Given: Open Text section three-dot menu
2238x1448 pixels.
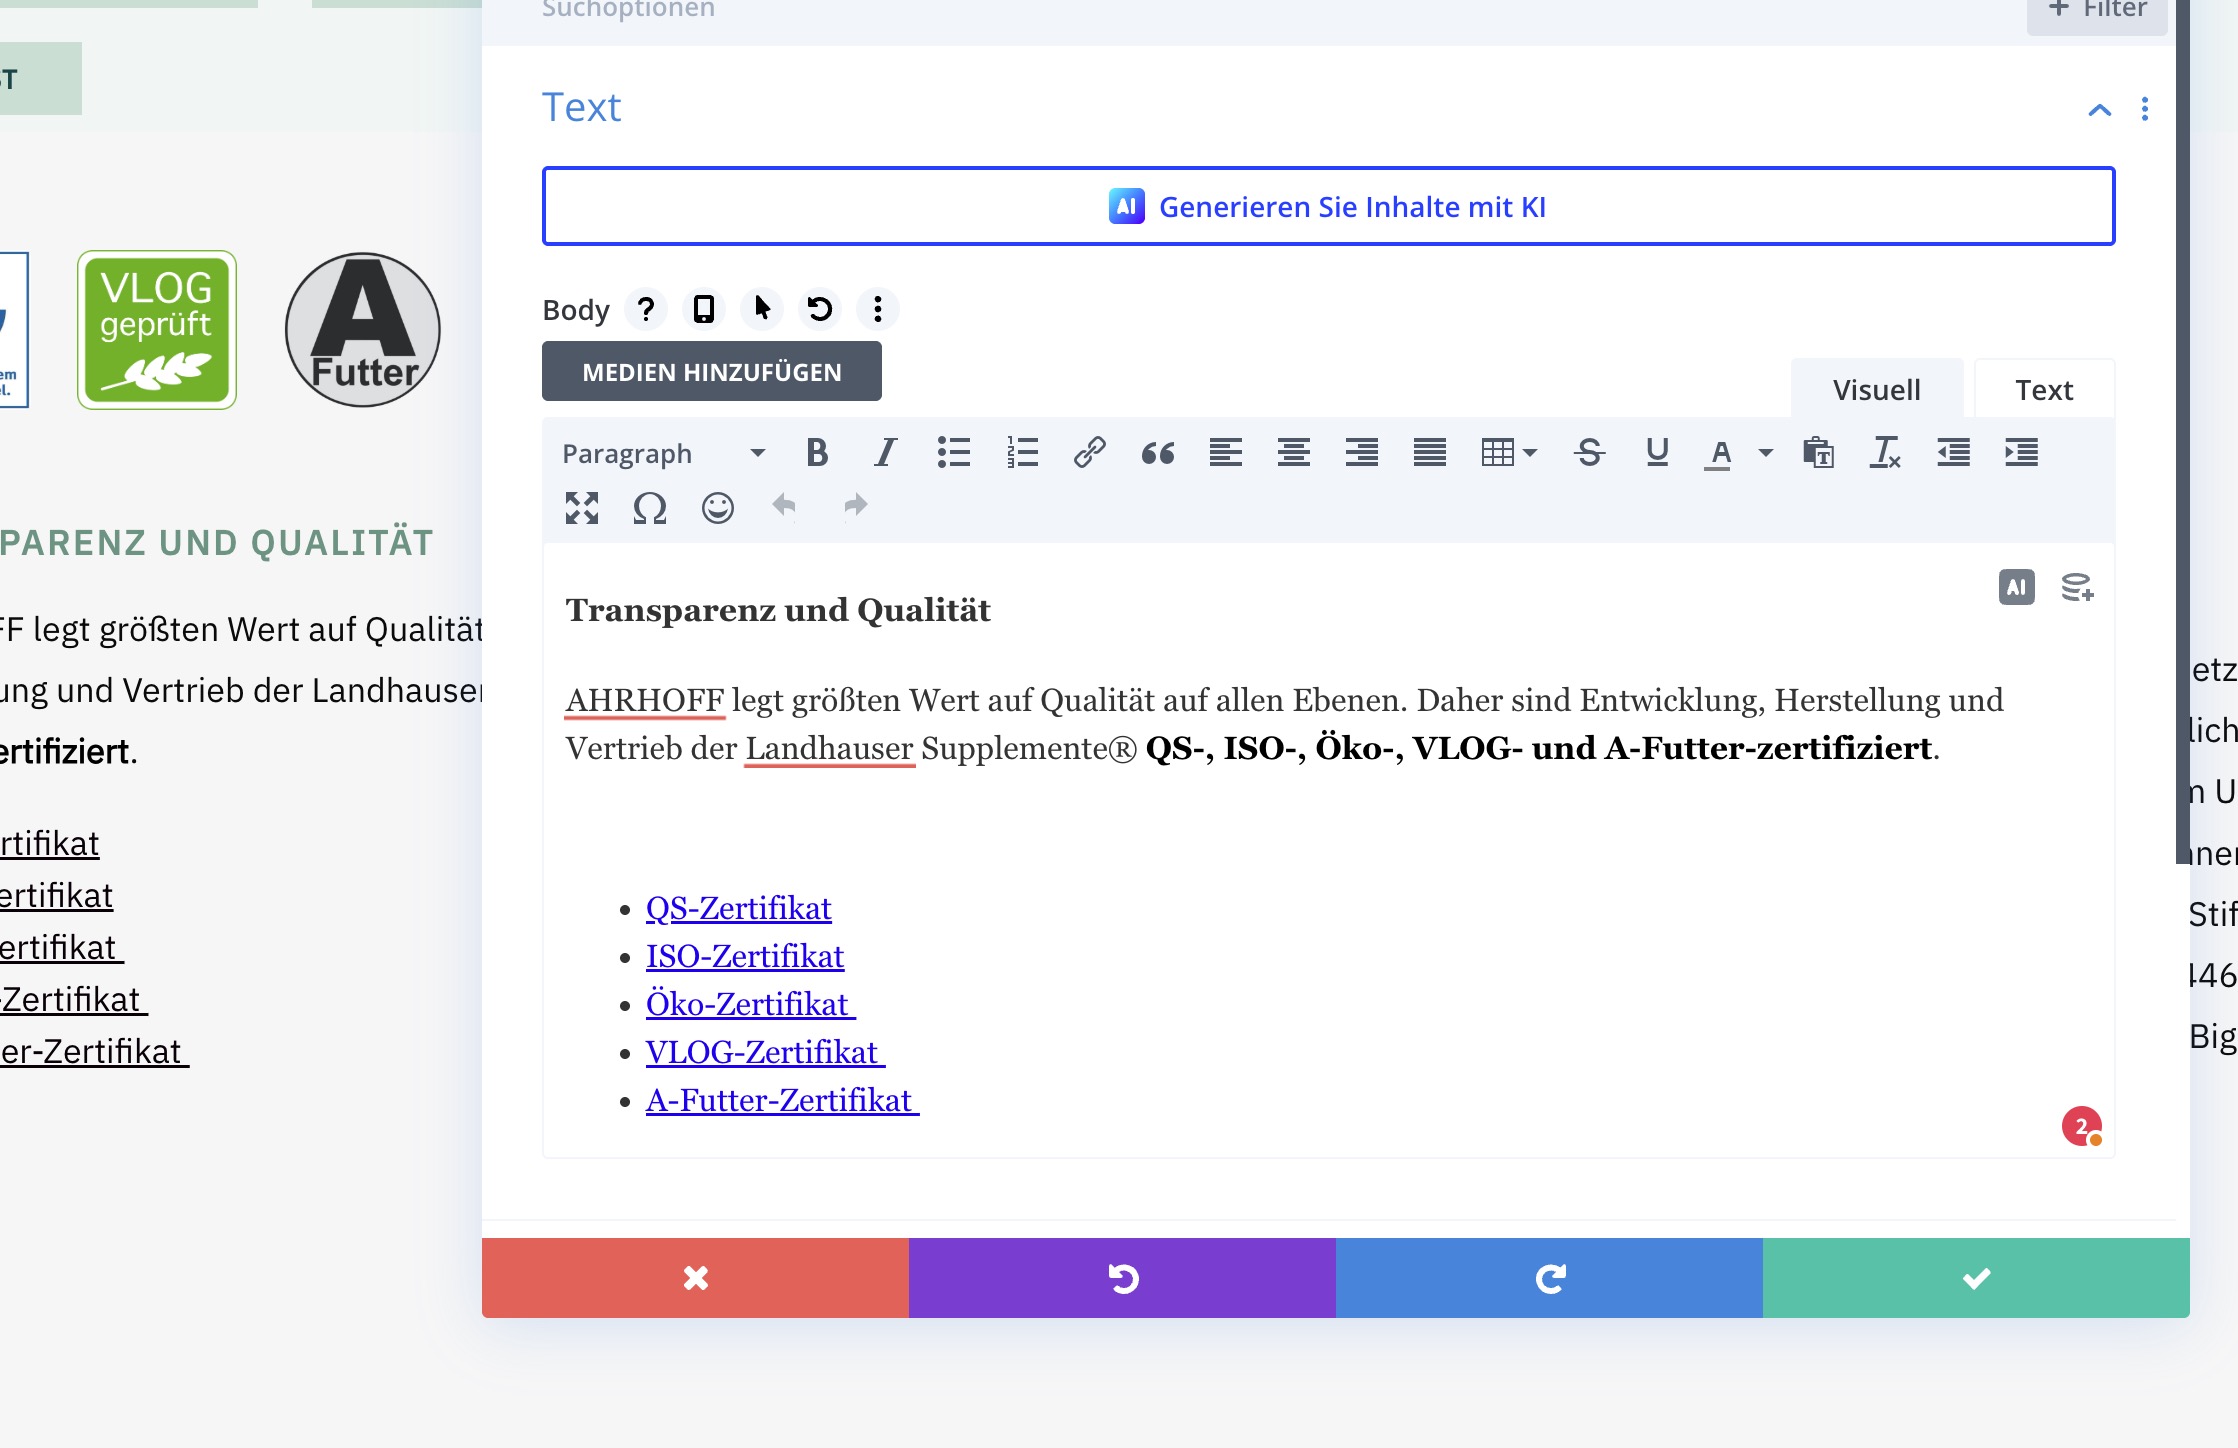Looking at the screenshot, I should 2145,109.
